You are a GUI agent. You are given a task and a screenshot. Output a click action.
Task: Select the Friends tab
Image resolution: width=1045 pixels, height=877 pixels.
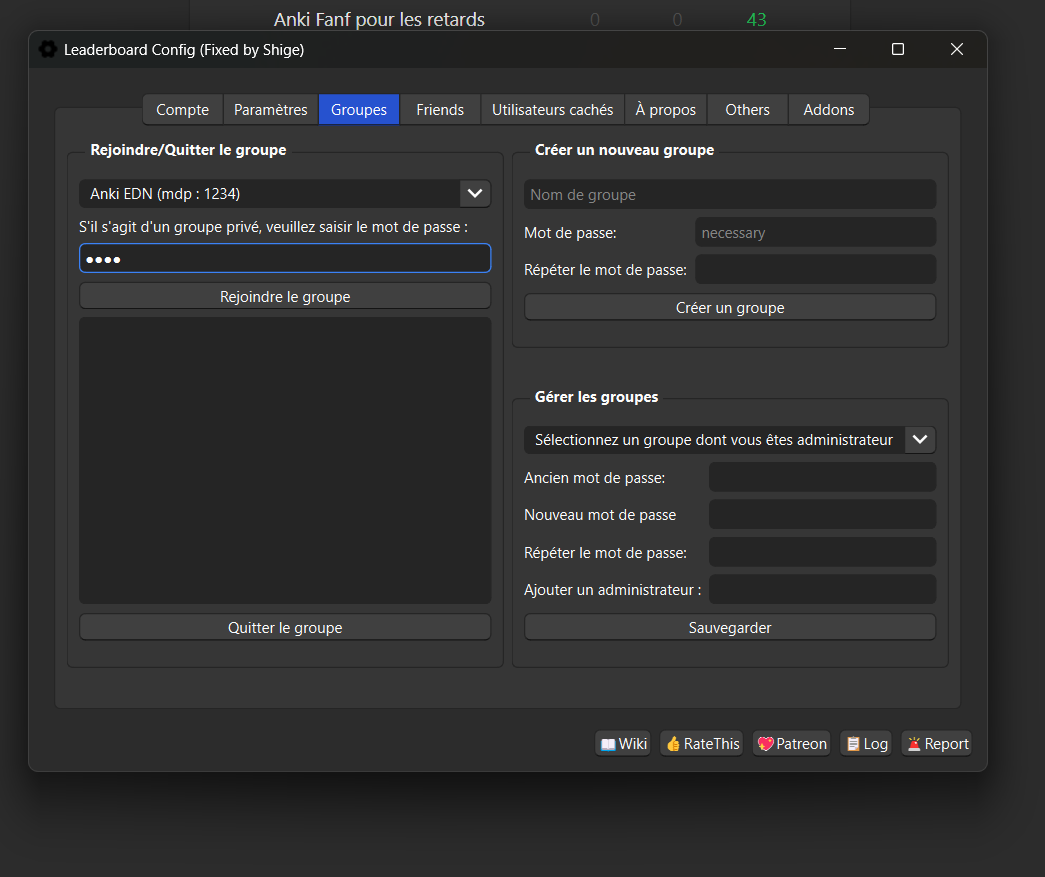[440, 109]
